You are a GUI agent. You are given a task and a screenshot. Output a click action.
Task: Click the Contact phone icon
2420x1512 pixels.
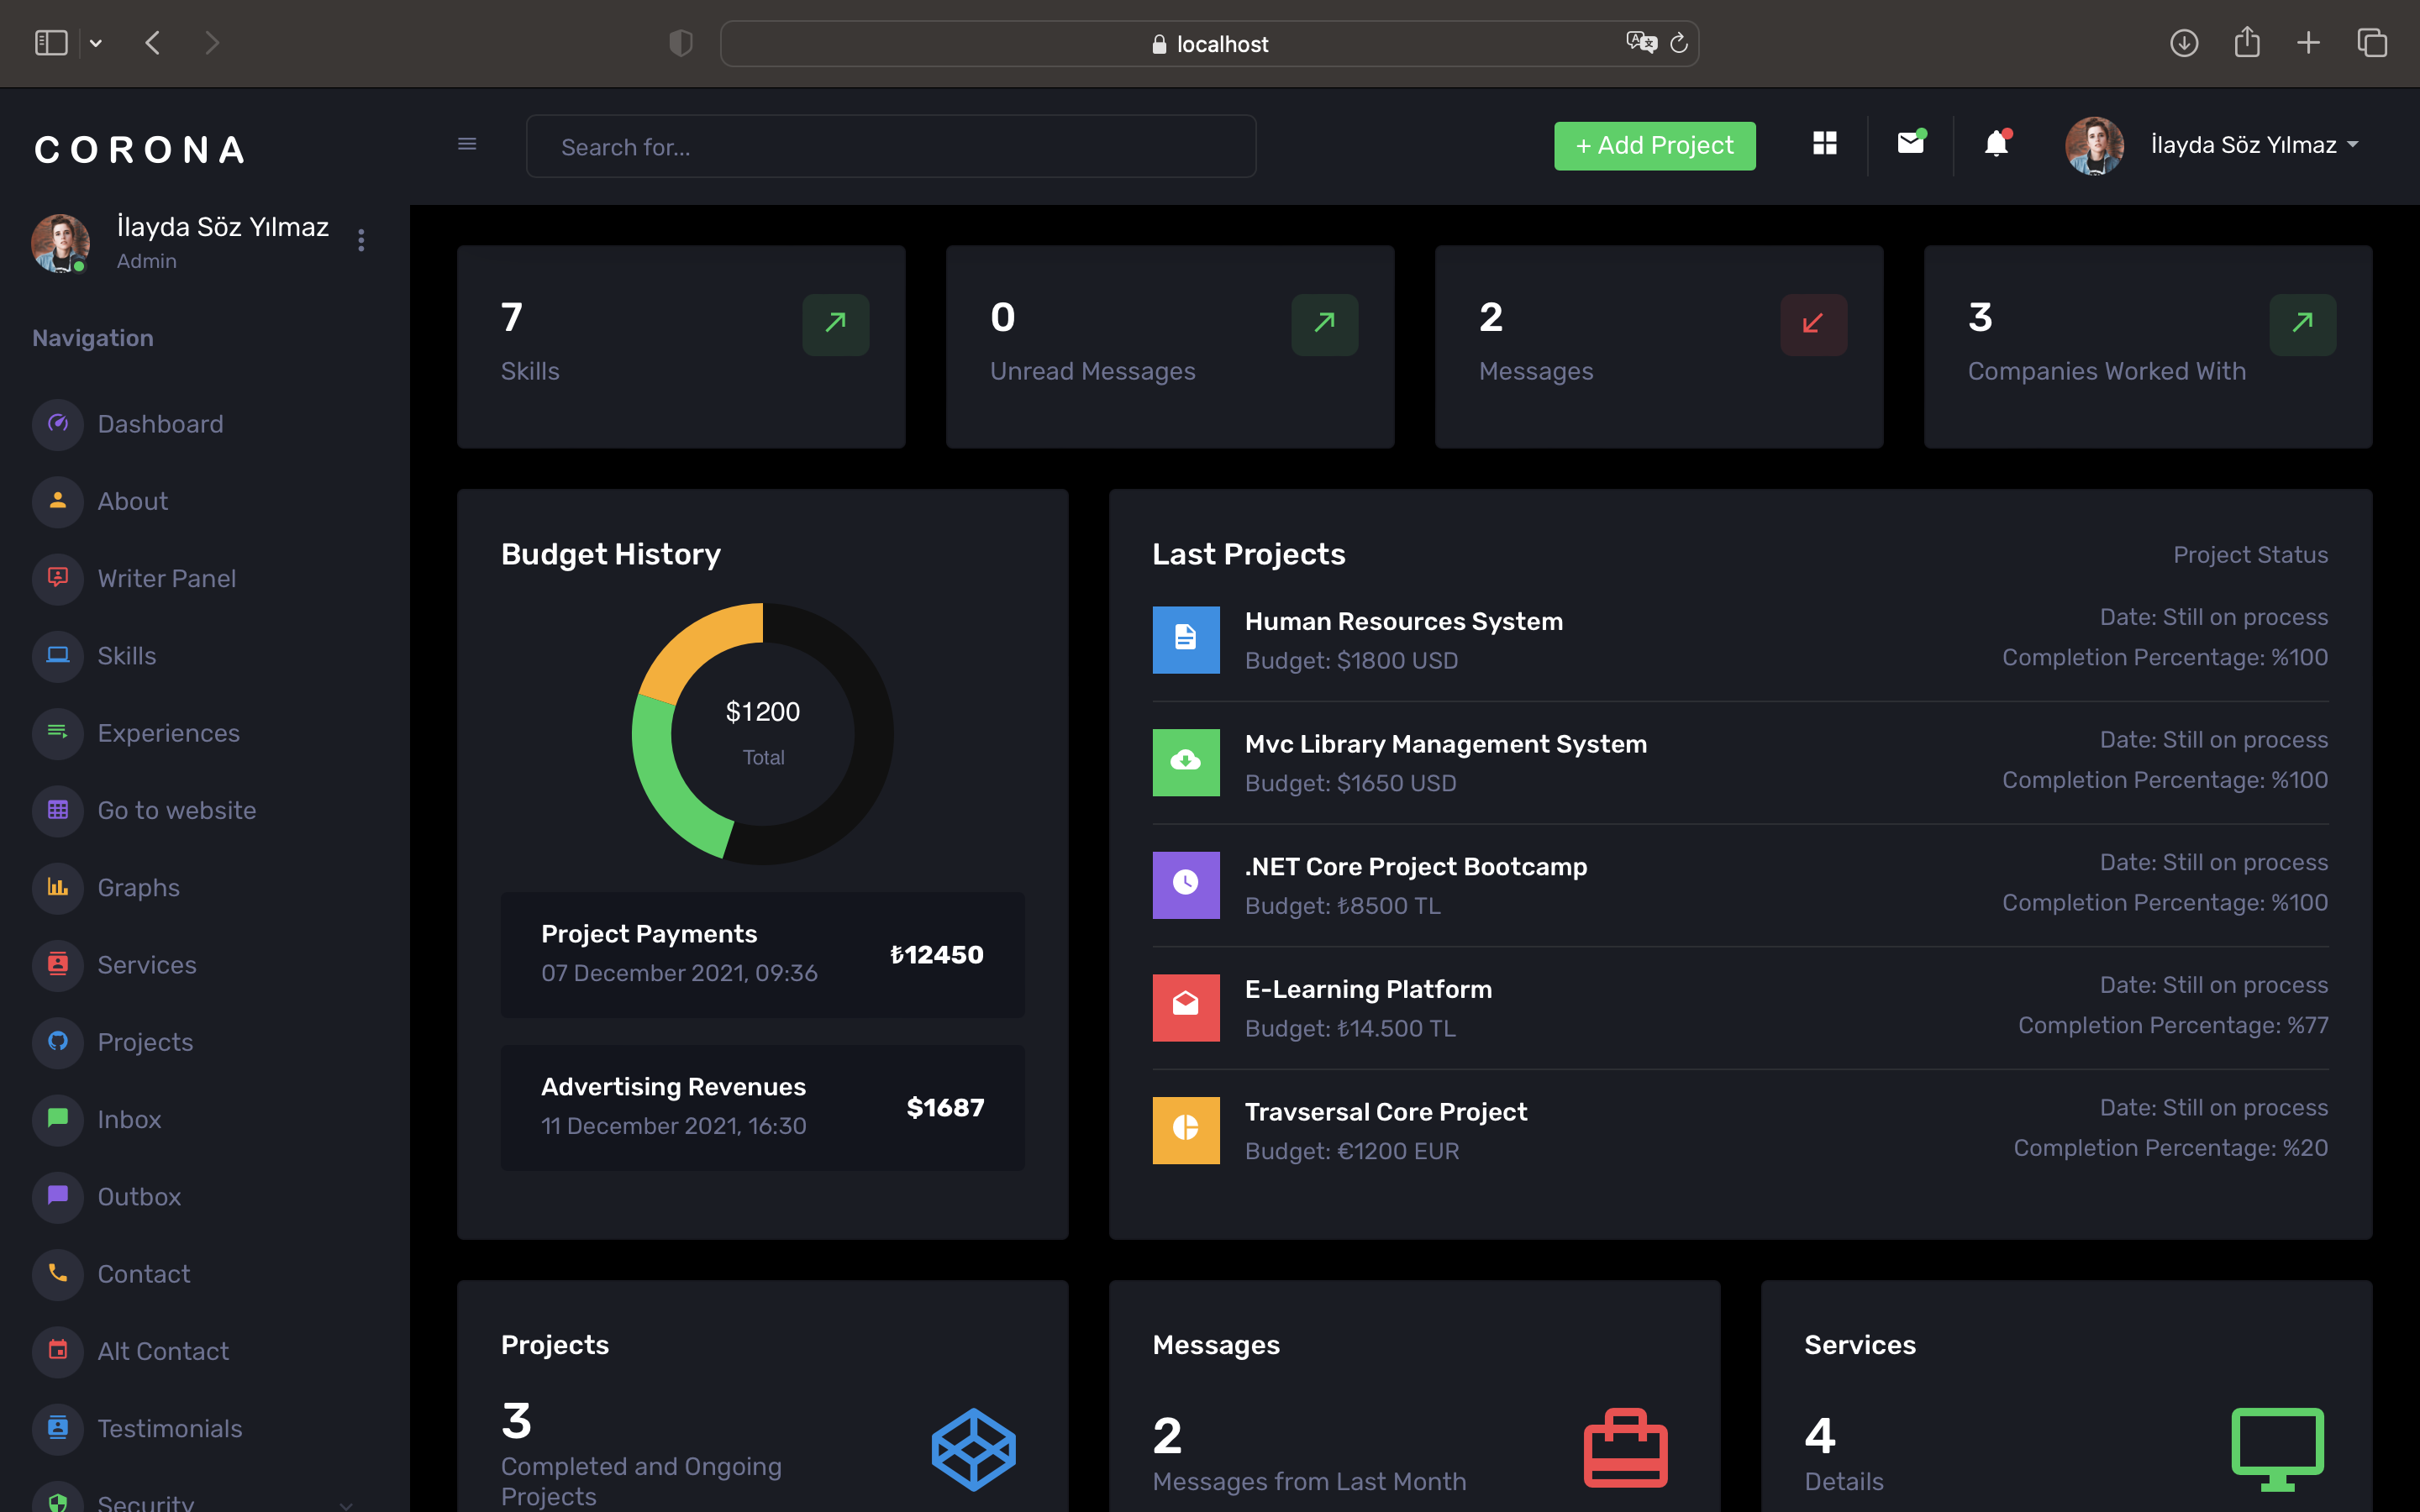pos(57,1274)
